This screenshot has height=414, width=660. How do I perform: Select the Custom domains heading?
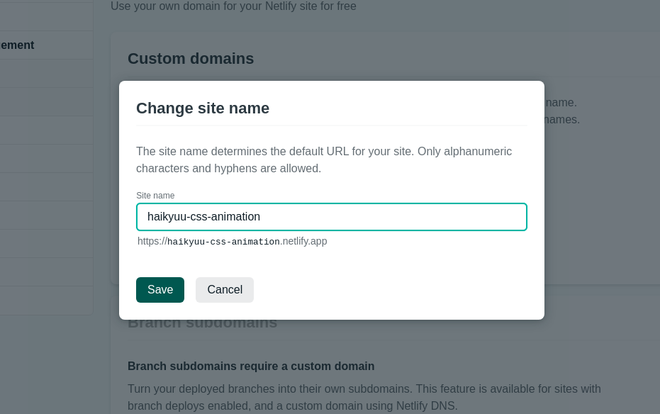pos(190,59)
